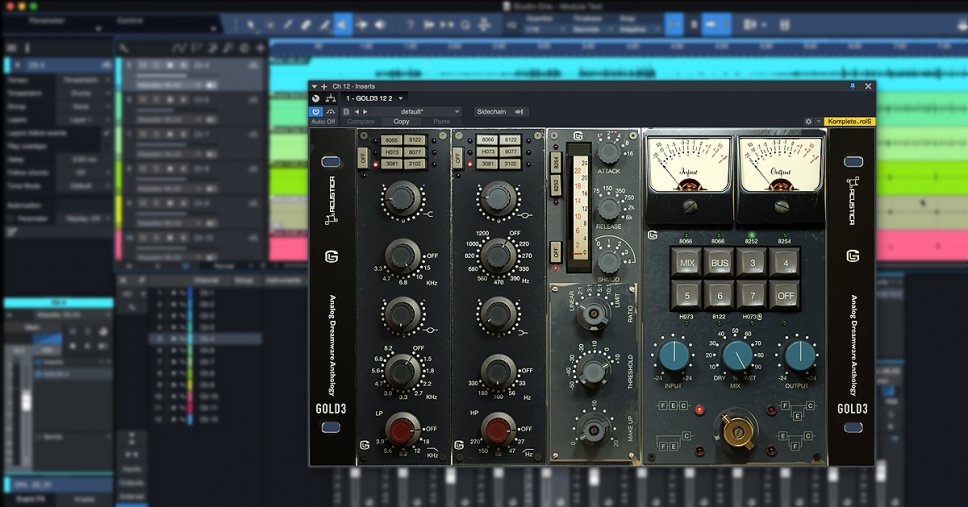Image resolution: width=968 pixels, height=507 pixels.
Task: Click the 8066 preamp selector on first EQ
Action: (x=391, y=140)
